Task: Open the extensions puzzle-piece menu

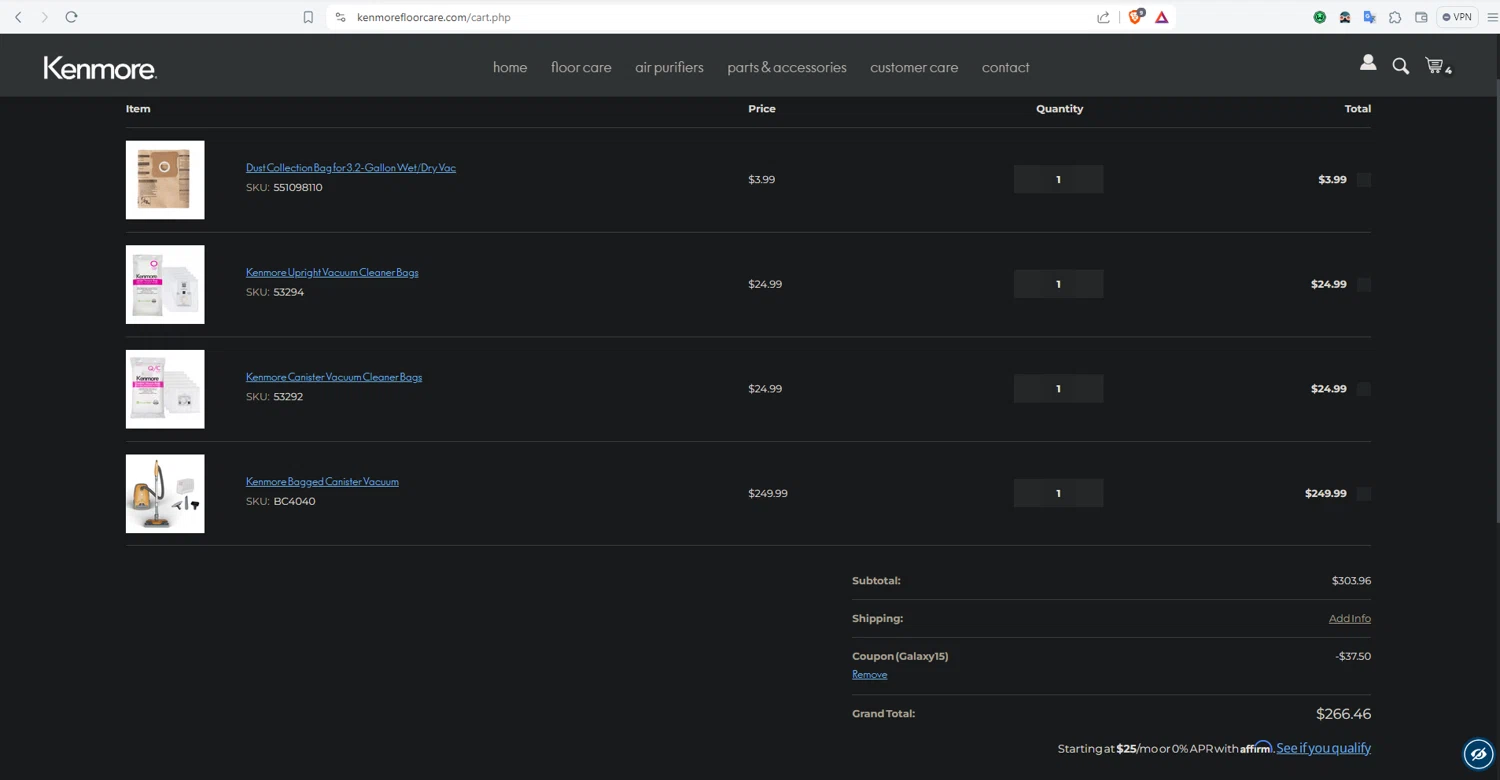Action: point(1395,17)
